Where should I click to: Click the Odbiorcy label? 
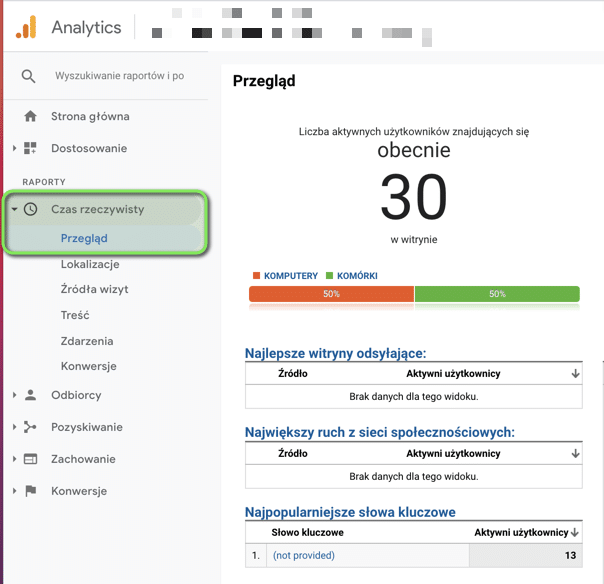click(76, 395)
